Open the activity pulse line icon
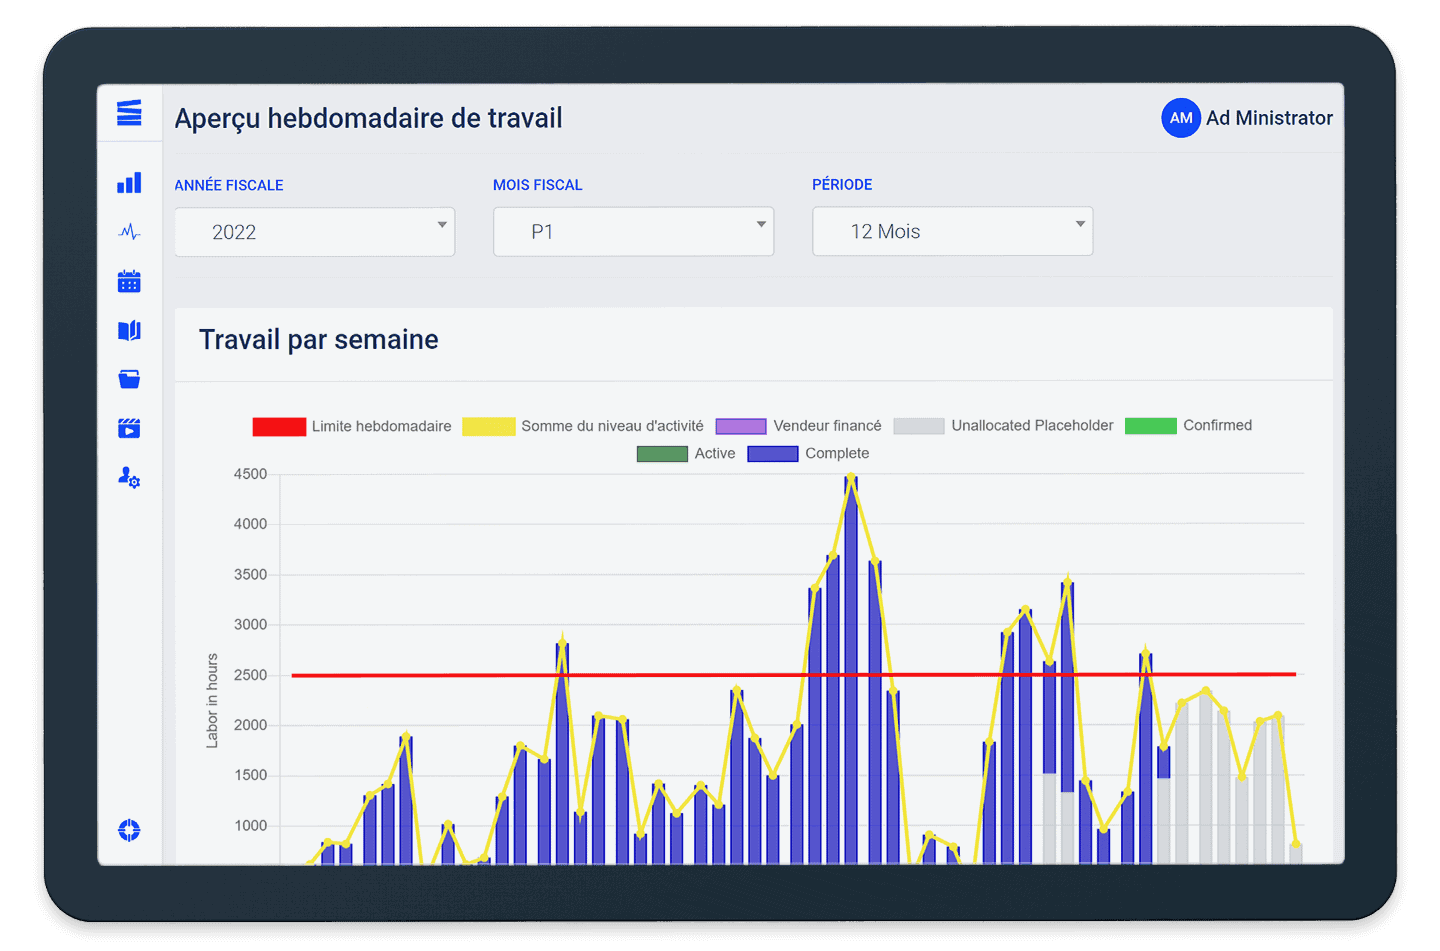Screen dimensions: 1440x951 (x=129, y=232)
